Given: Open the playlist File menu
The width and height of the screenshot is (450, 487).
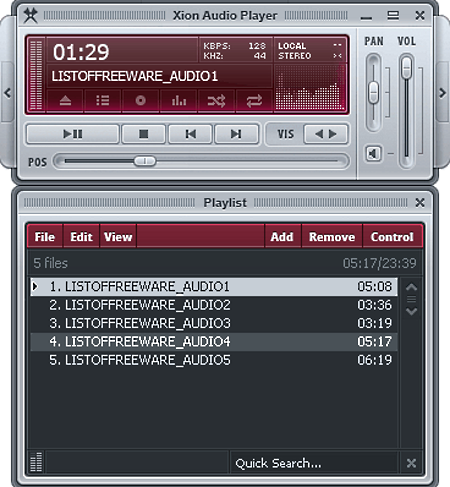Looking at the screenshot, I should pyautogui.click(x=45, y=237).
